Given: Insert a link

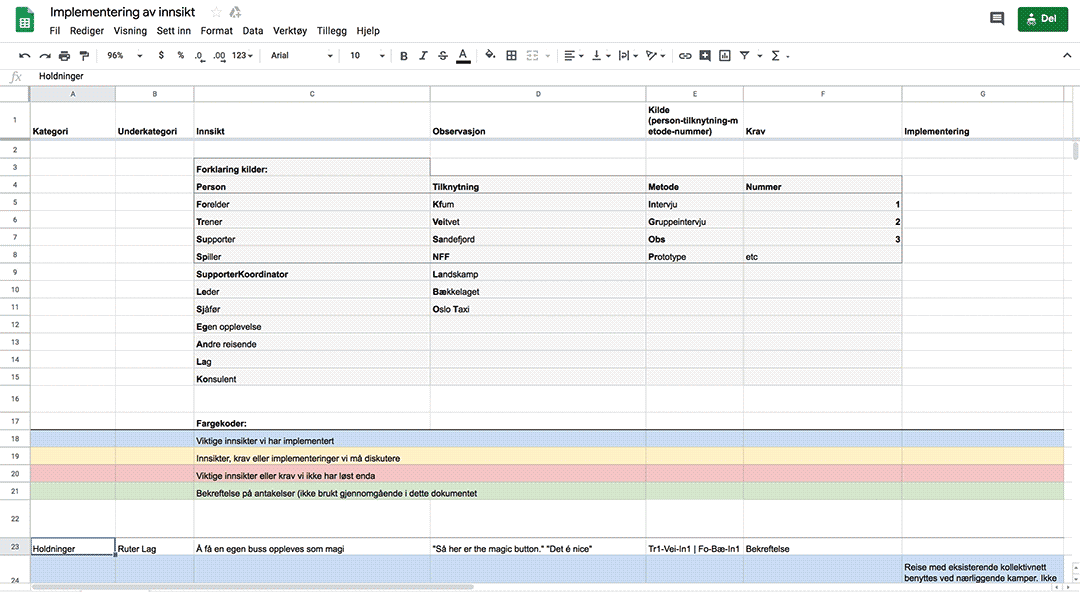Looking at the screenshot, I should [685, 56].
